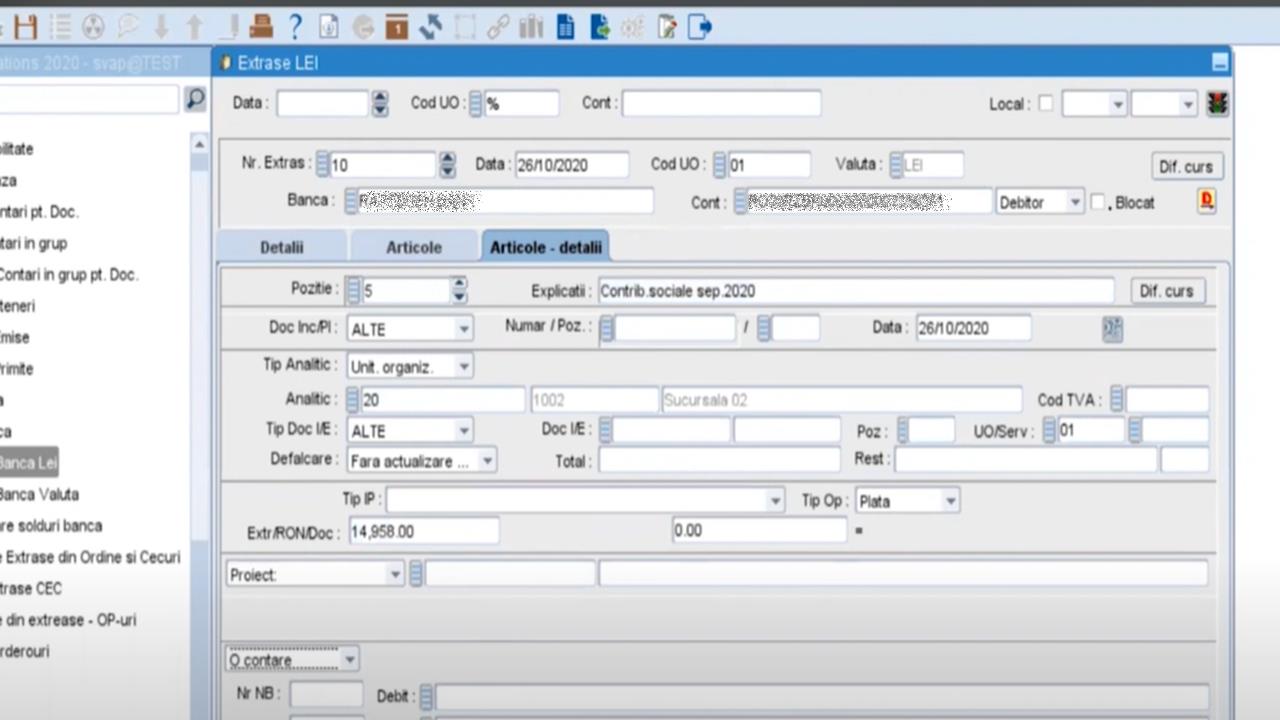Click the chain link toolbar icon
1280x720 pixels.
pos(498,27)
